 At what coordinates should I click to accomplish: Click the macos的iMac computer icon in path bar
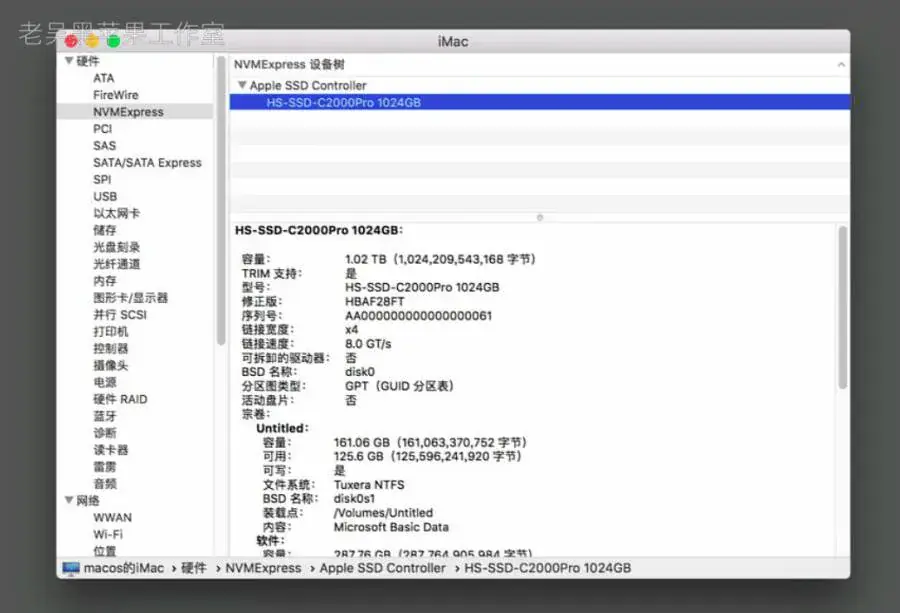71,568
